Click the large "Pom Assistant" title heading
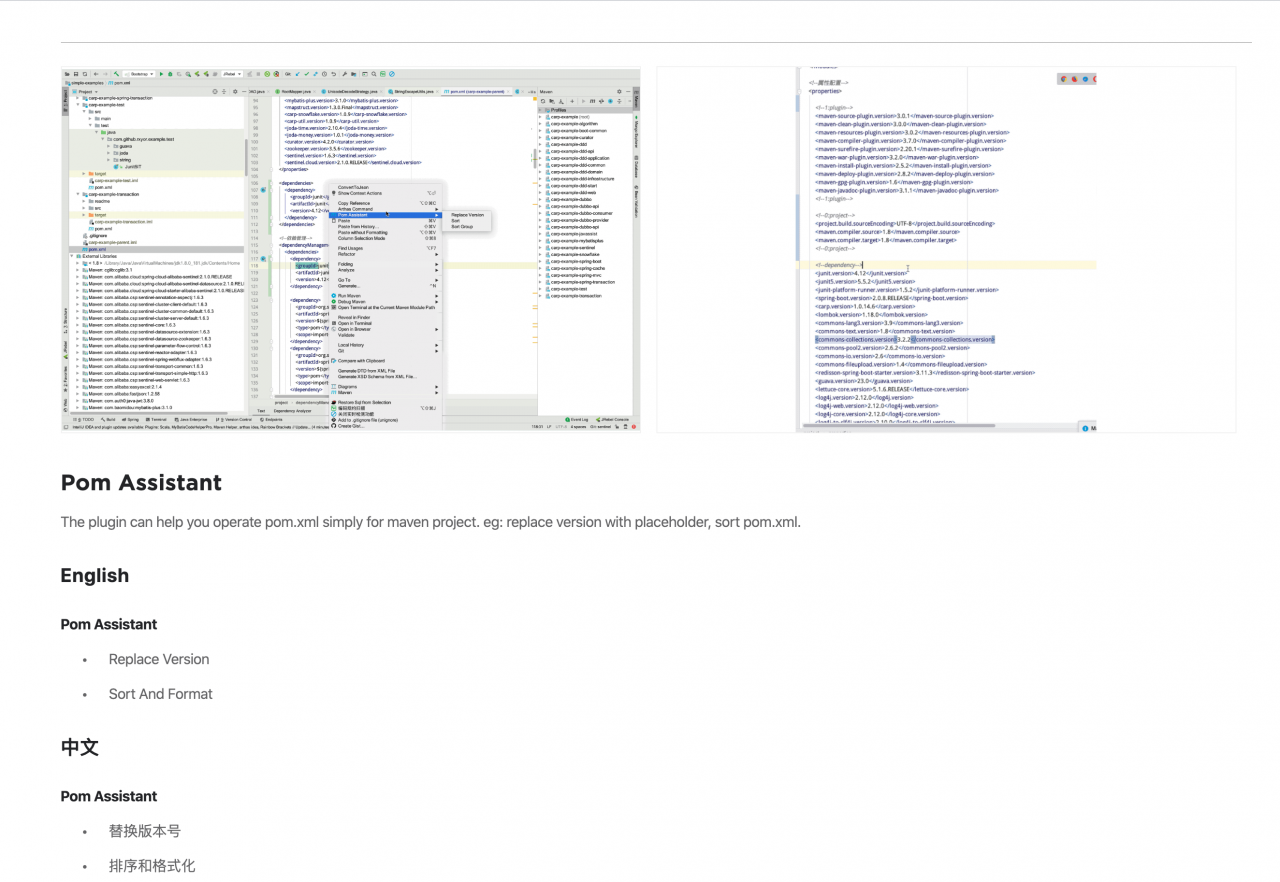The height and width of the screenshot is (882, 1280). pos(141,483)
